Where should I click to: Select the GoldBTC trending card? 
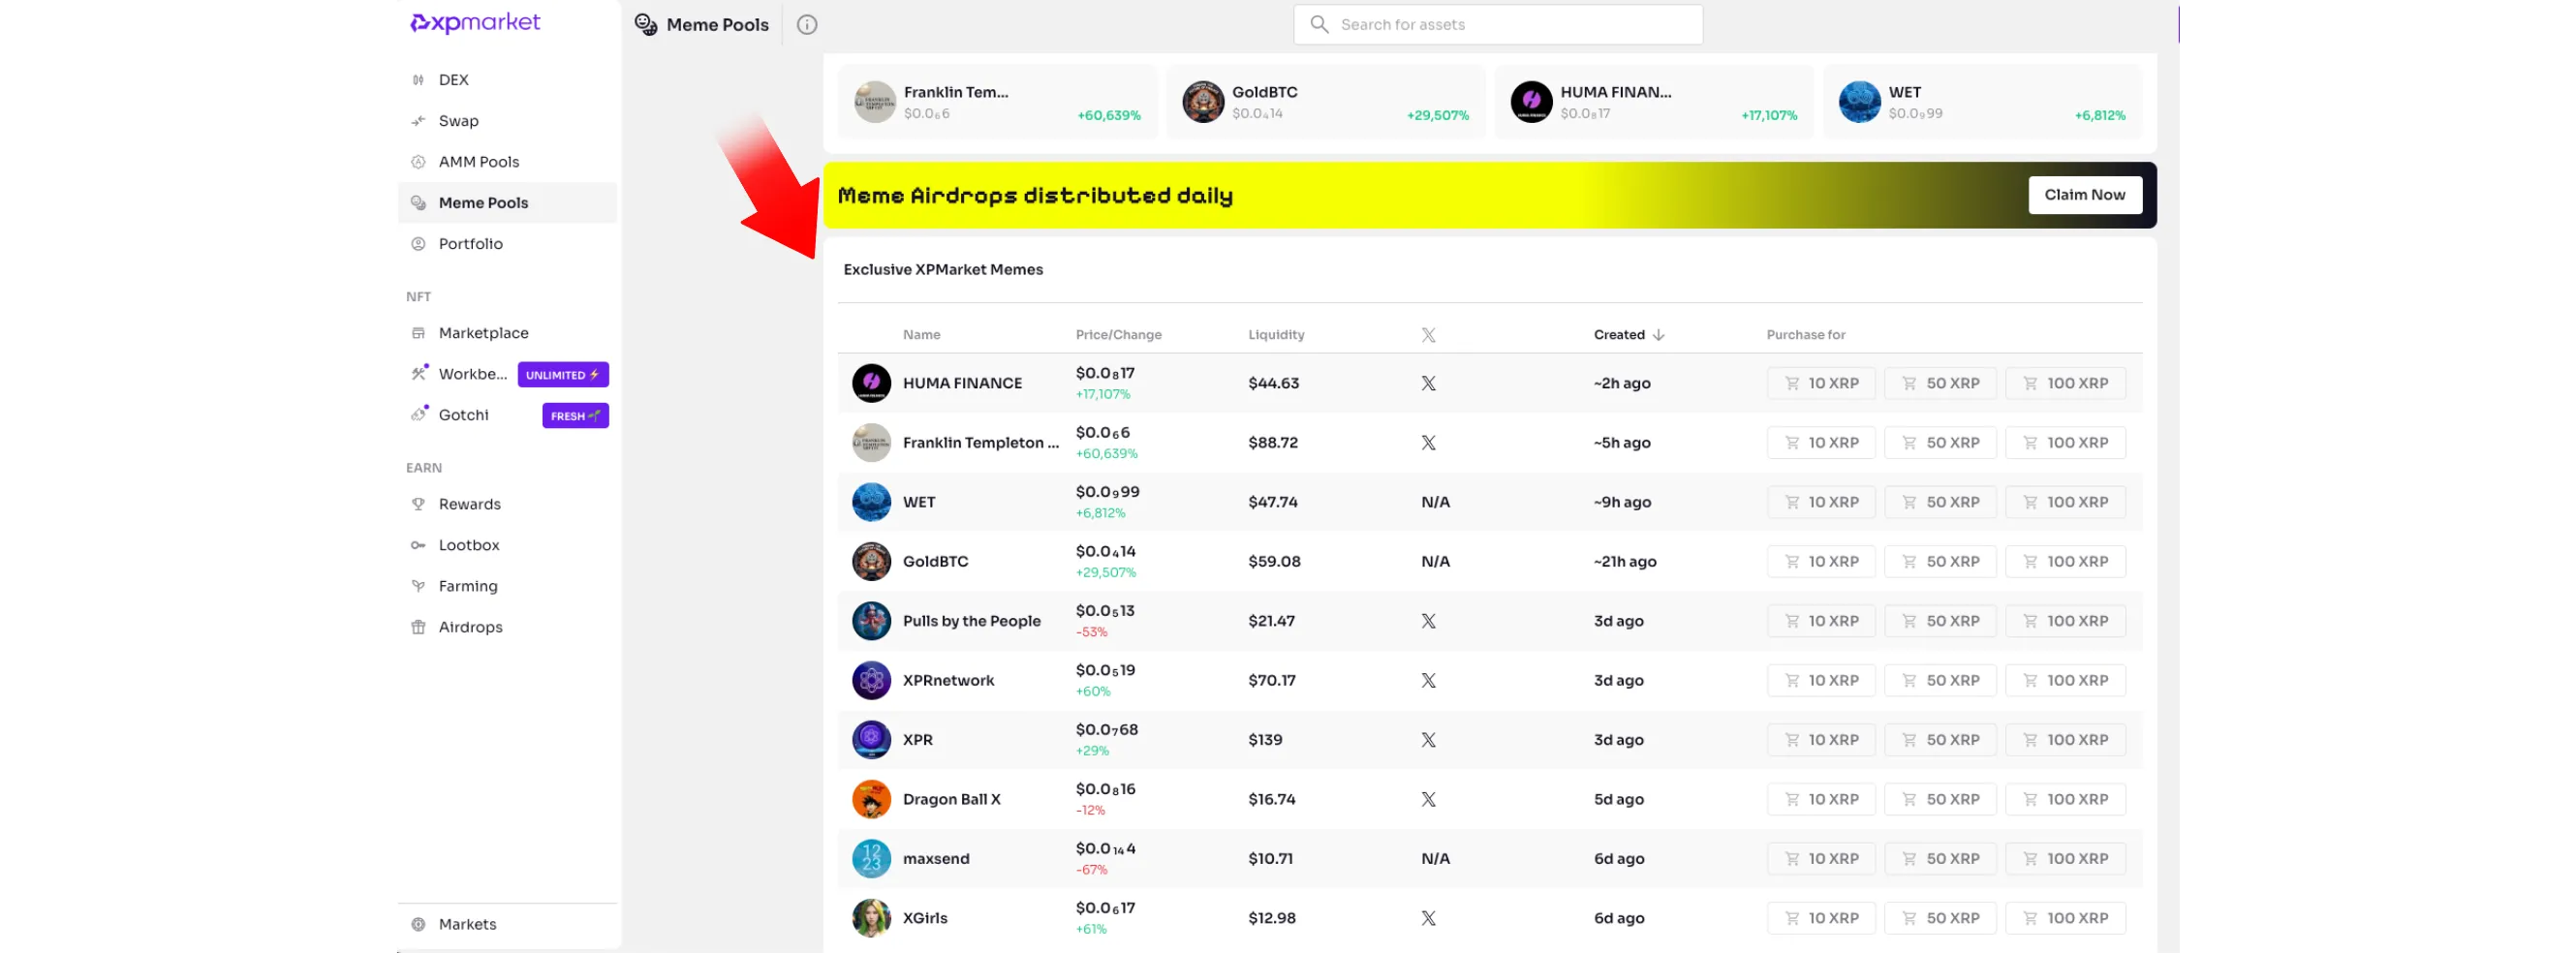1325,103
